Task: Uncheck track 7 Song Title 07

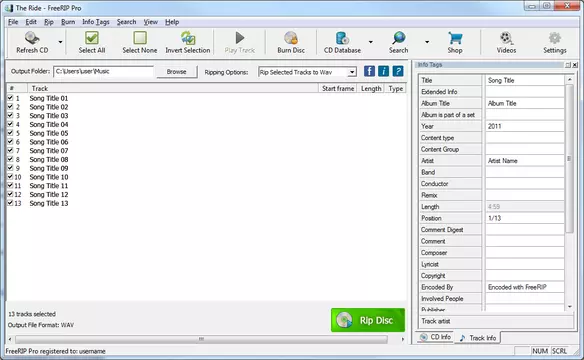Action: tap(10, 150)
